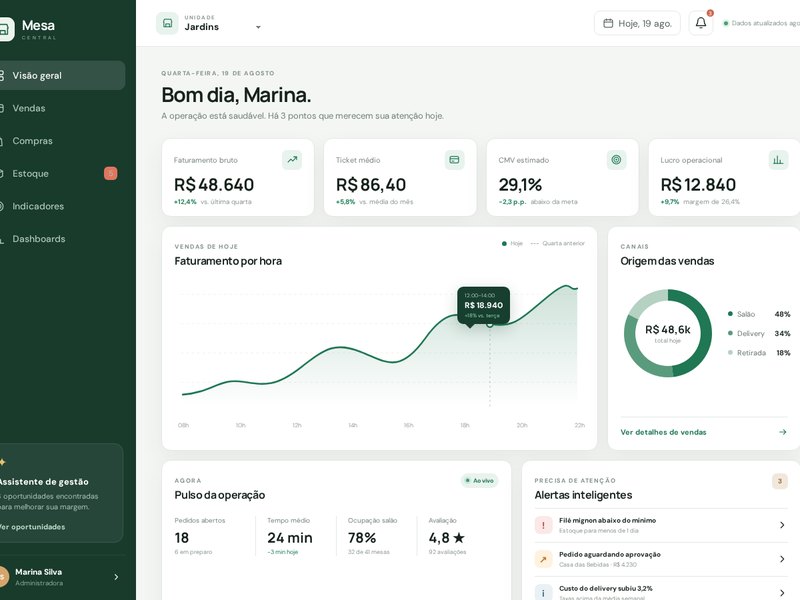Open the Custo do delivery alert chevron
800x600 pixels.
point(782,593)
